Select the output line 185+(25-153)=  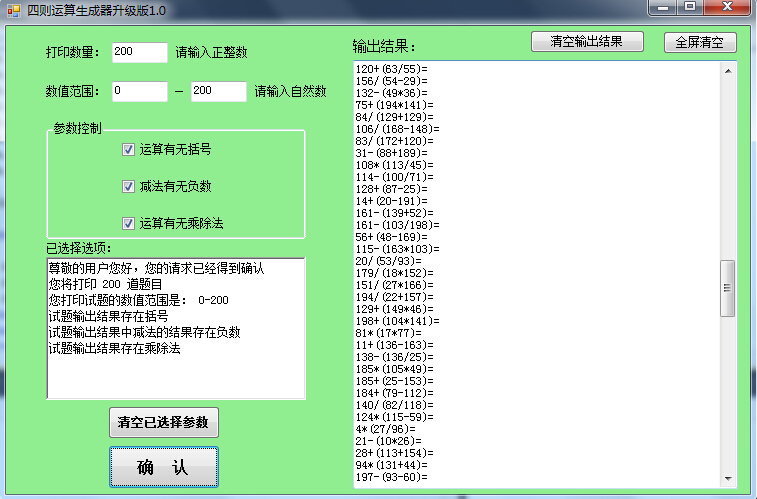coord(394,381)
